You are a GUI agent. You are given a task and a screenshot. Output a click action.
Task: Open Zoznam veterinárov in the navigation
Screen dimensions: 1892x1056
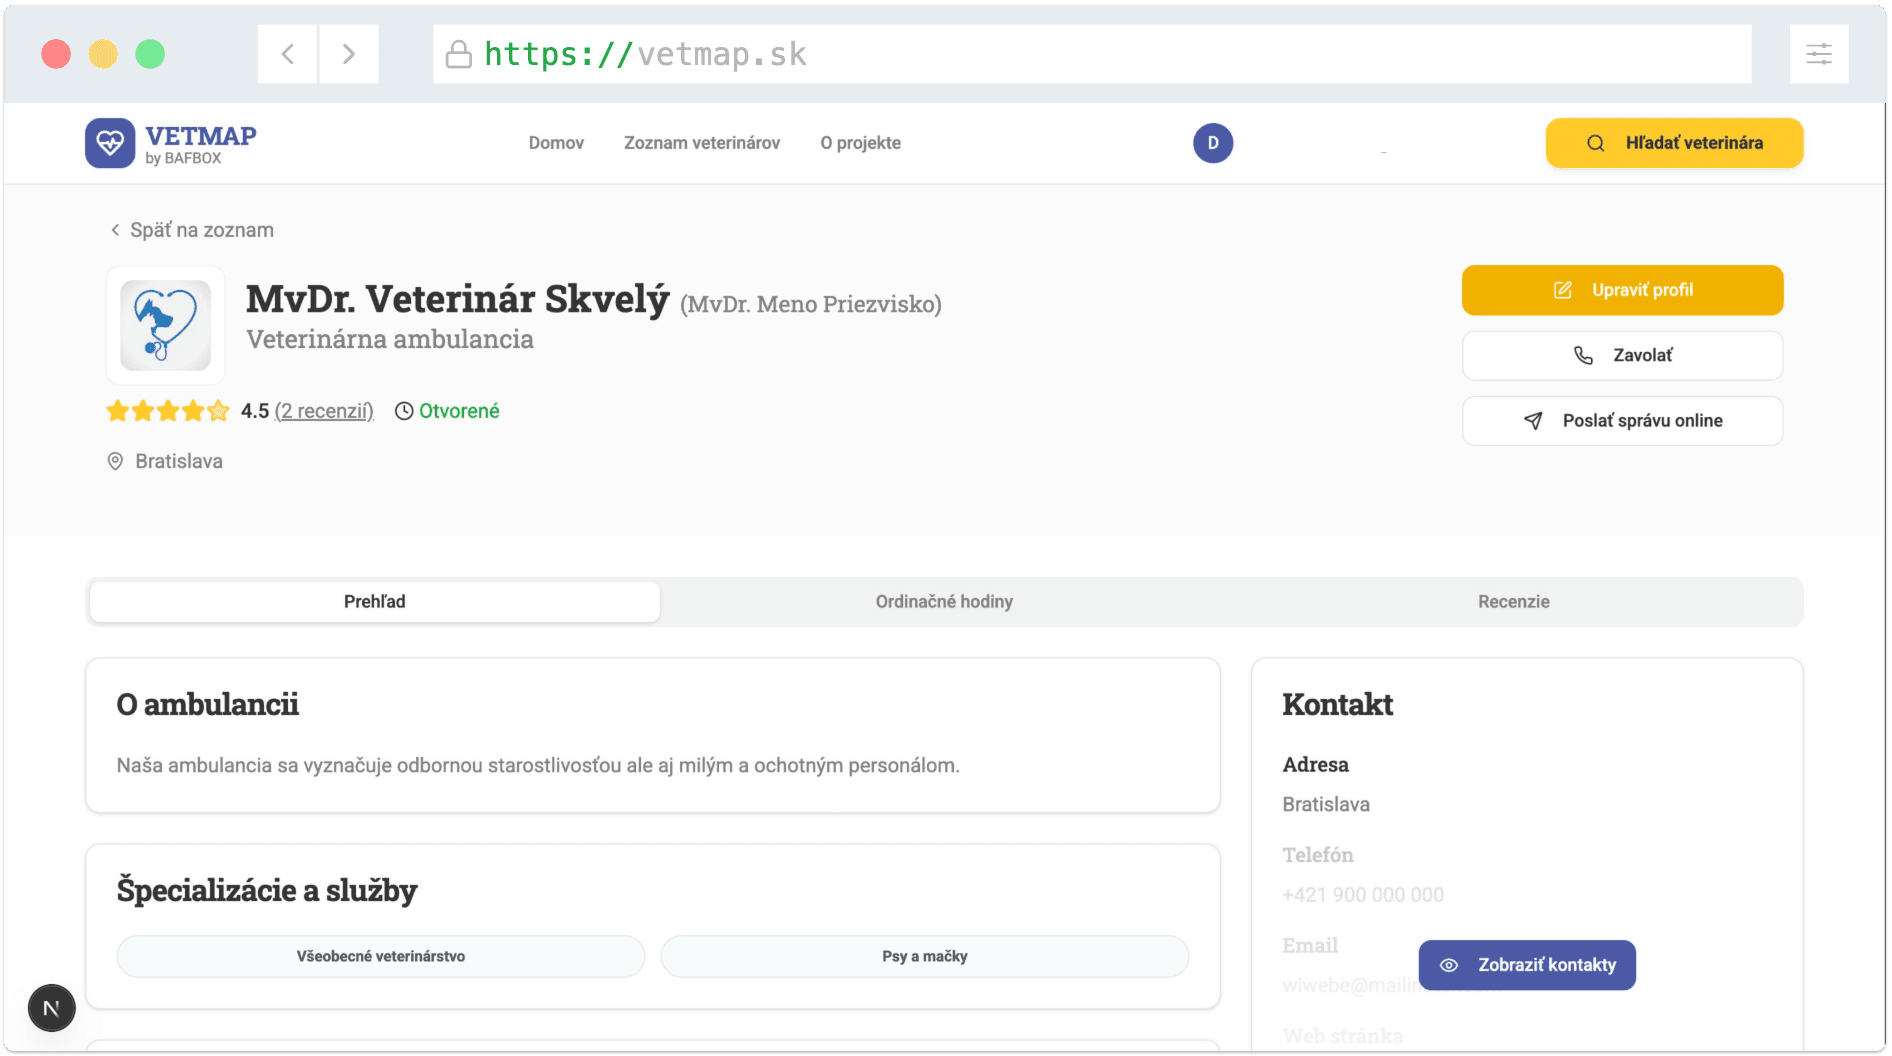[702, 143]
